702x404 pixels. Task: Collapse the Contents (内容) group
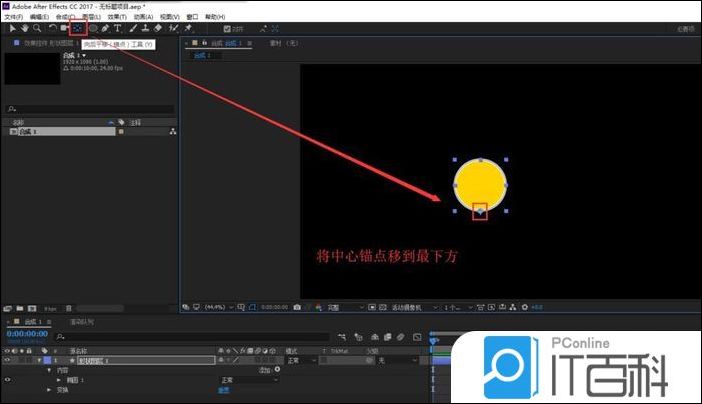50,370
